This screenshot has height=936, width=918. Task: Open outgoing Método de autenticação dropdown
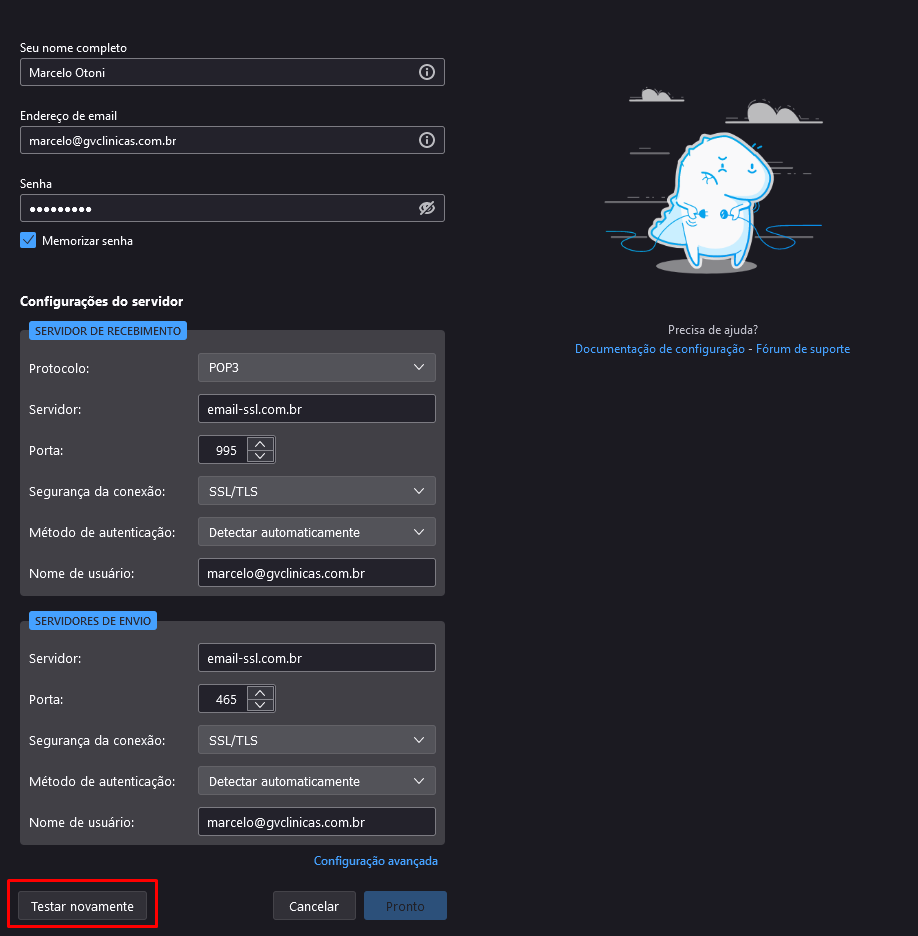(316, 781)
